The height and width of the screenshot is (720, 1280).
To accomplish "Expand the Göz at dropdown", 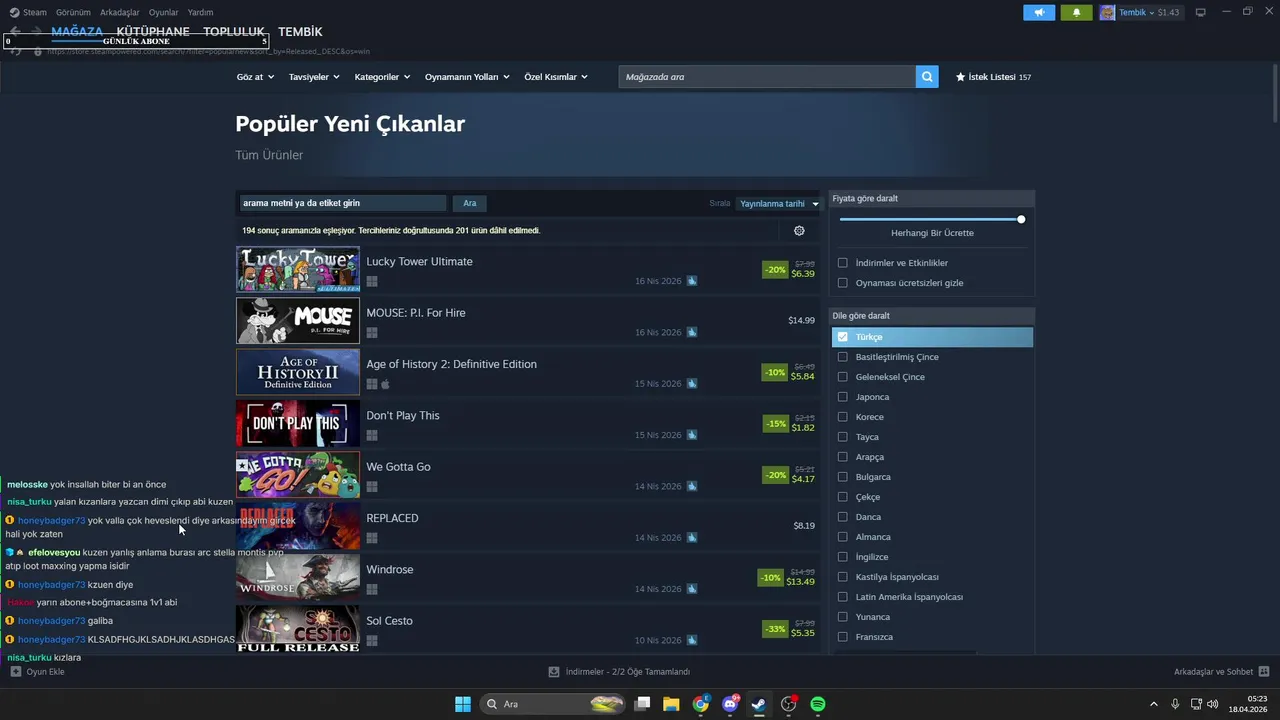I will tap(255, 77).
